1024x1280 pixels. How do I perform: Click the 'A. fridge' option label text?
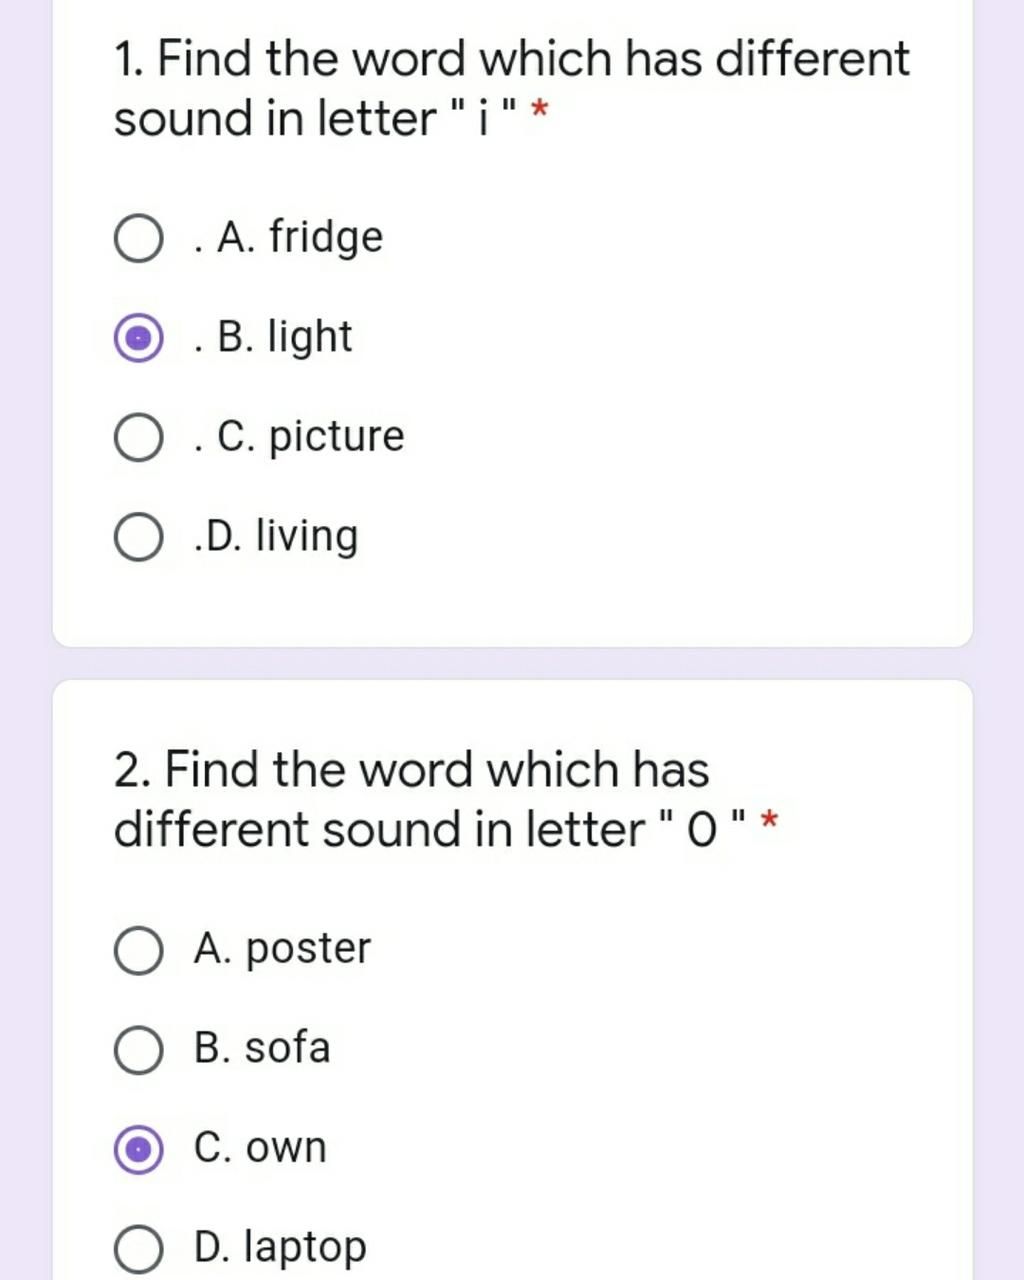(290, 238)
